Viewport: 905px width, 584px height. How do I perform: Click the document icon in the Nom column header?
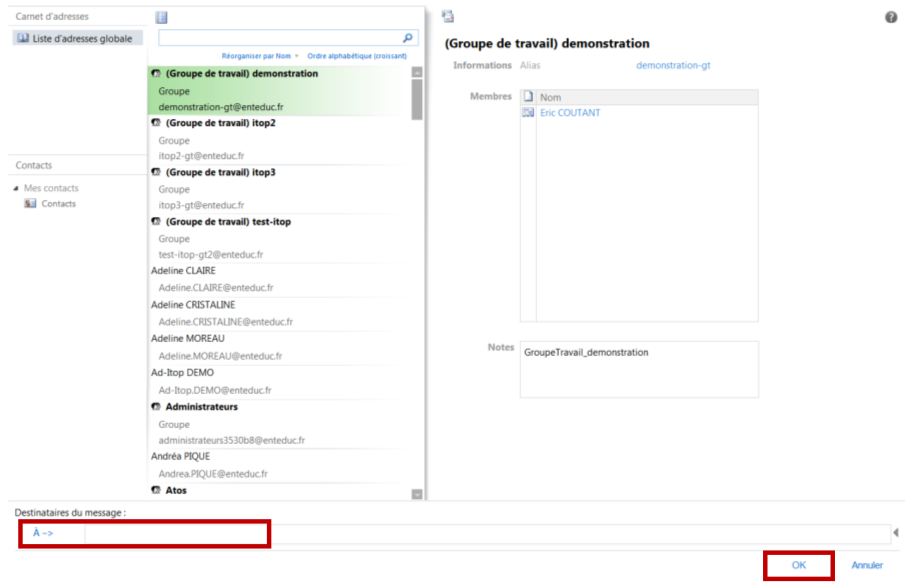pos(526,96)
